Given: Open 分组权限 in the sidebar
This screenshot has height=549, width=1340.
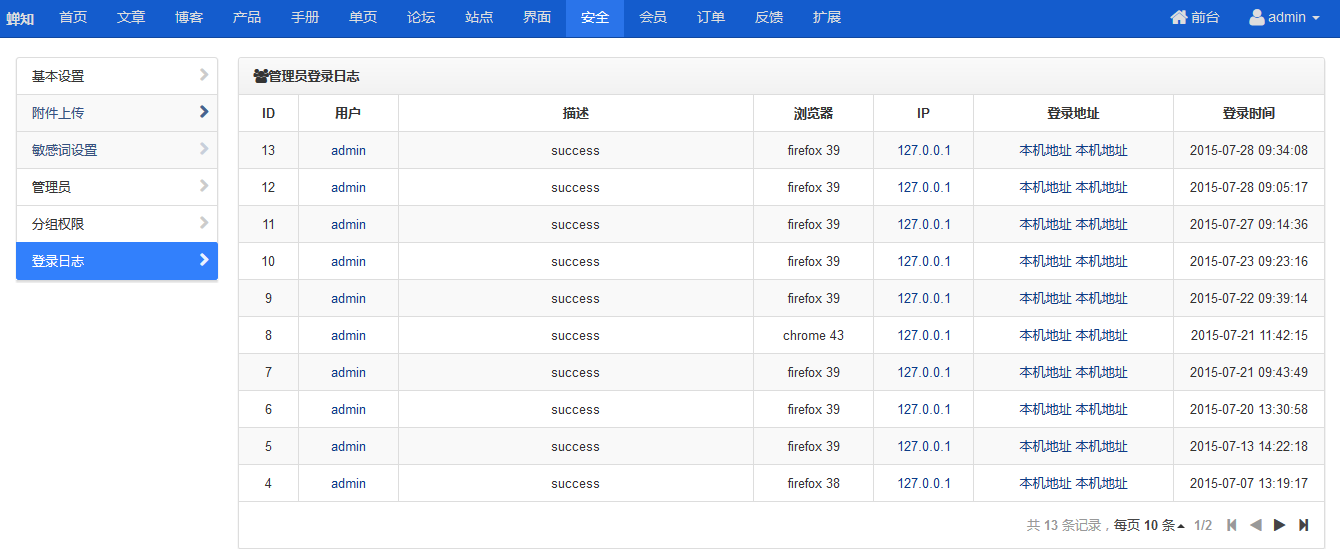Looking at the screenshot, I should pyautogui.click(x=117, y=224).
